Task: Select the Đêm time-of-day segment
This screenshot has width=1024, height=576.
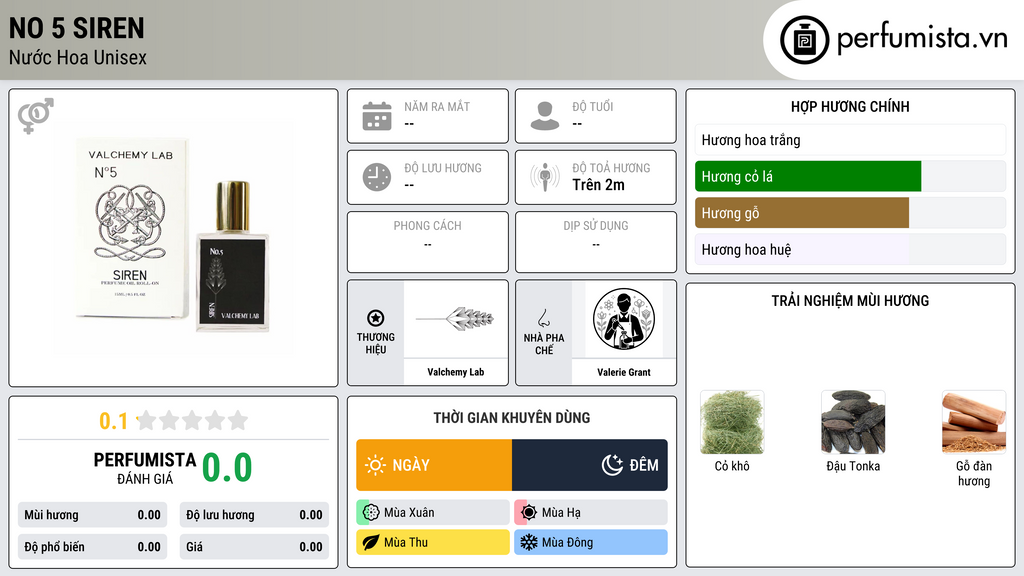Action: pyautogui.click(x=590, y=465)
